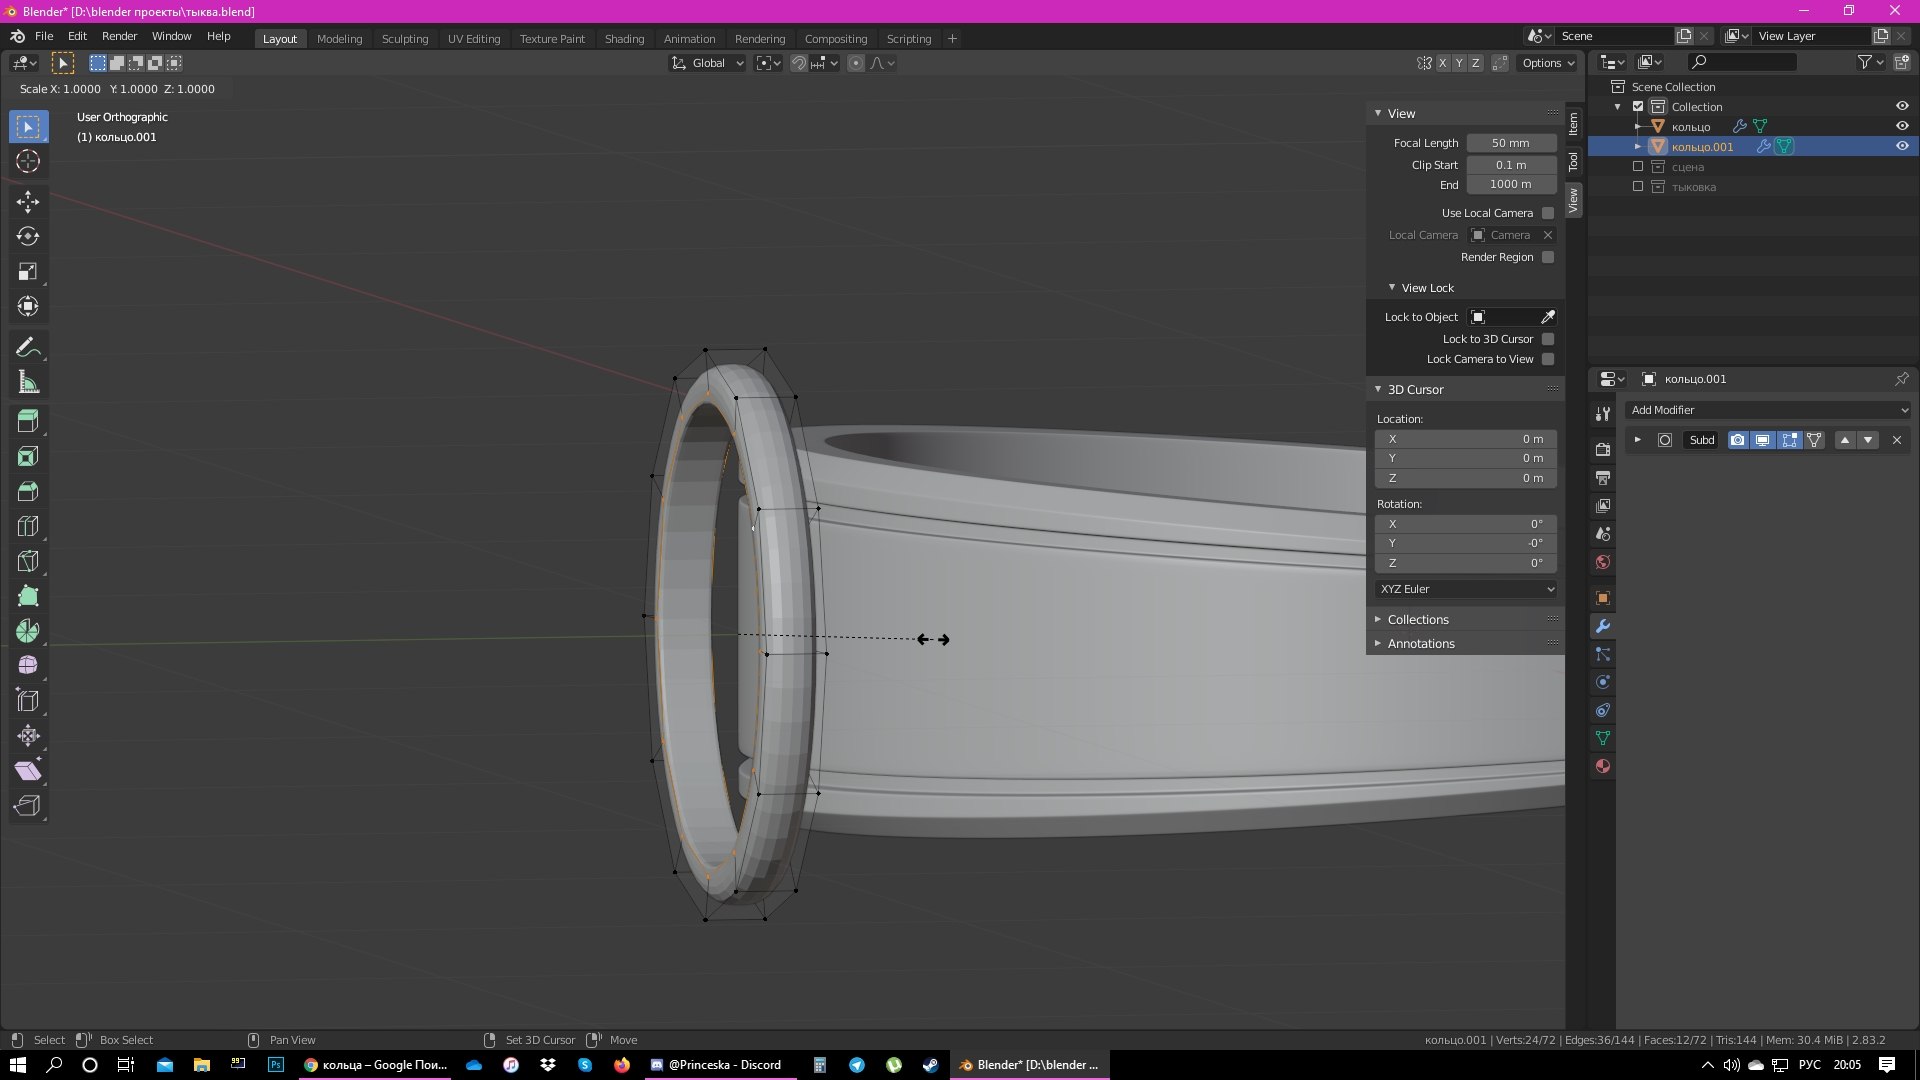Choose the Loop Cut tool
Viewport: 1920px width, 1080px height.
28,526
